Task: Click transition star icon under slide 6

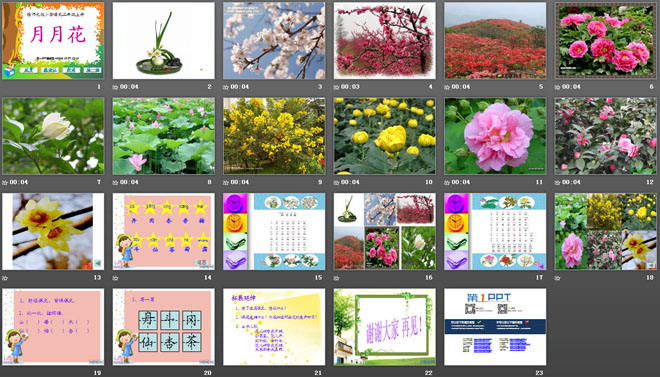Action: [557, 87]
